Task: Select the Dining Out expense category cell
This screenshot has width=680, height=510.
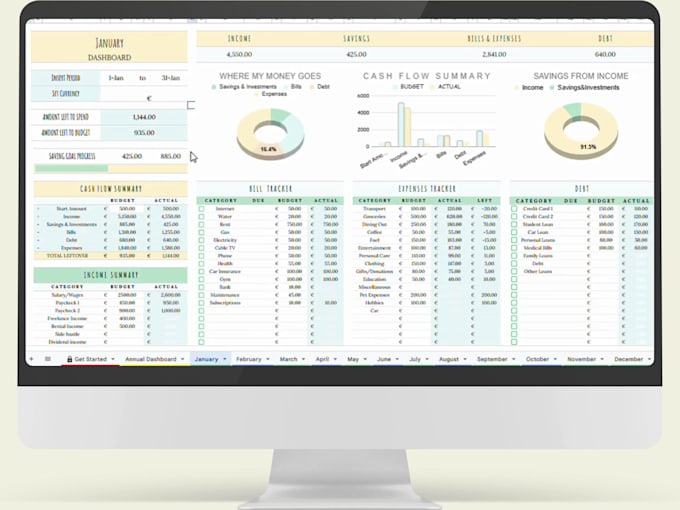Action: (374, 224)
